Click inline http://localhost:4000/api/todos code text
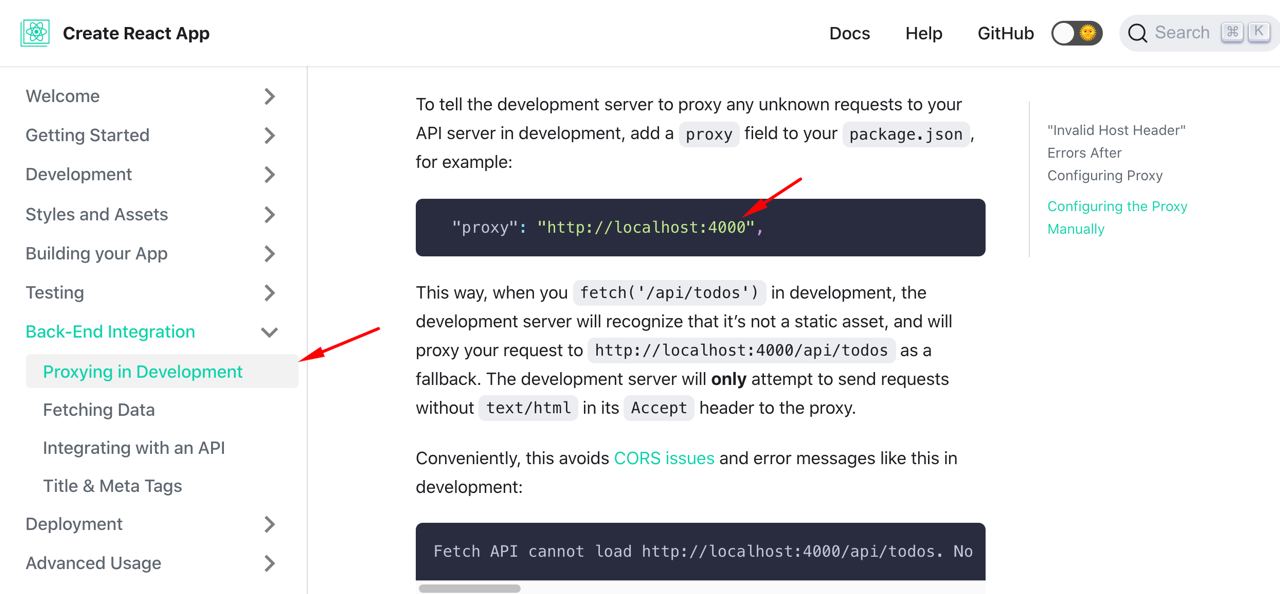The width and height of the screenshot is (1280, 594). [741, 350]
